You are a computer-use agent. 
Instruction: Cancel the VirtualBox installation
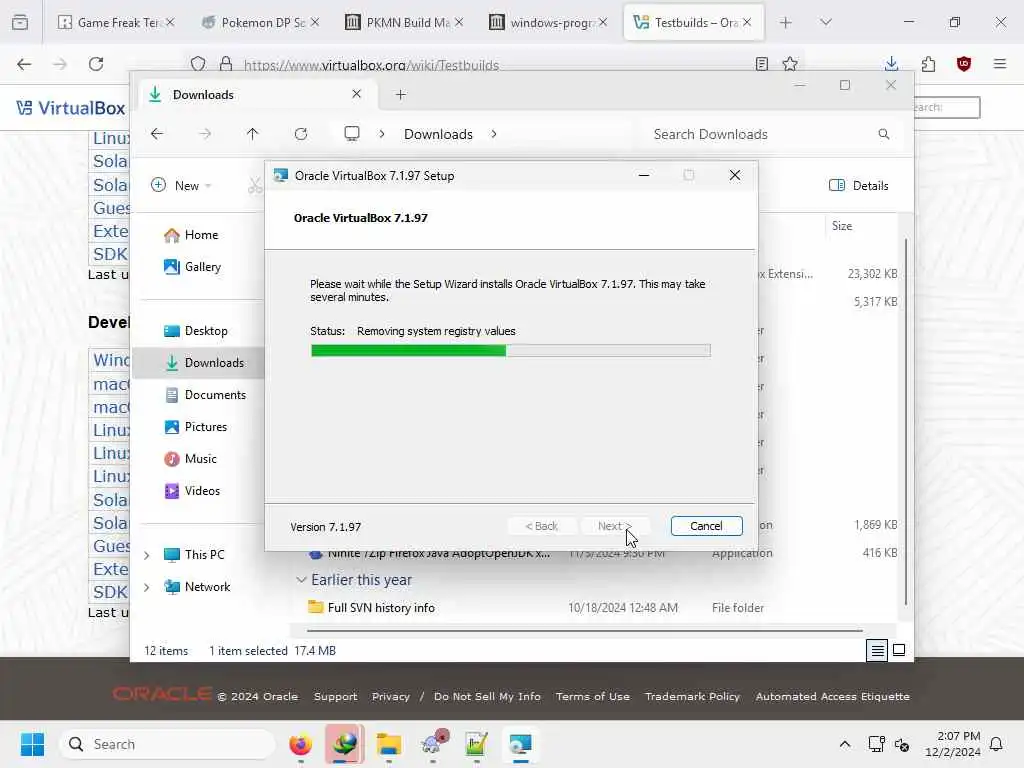coord(706,526)
